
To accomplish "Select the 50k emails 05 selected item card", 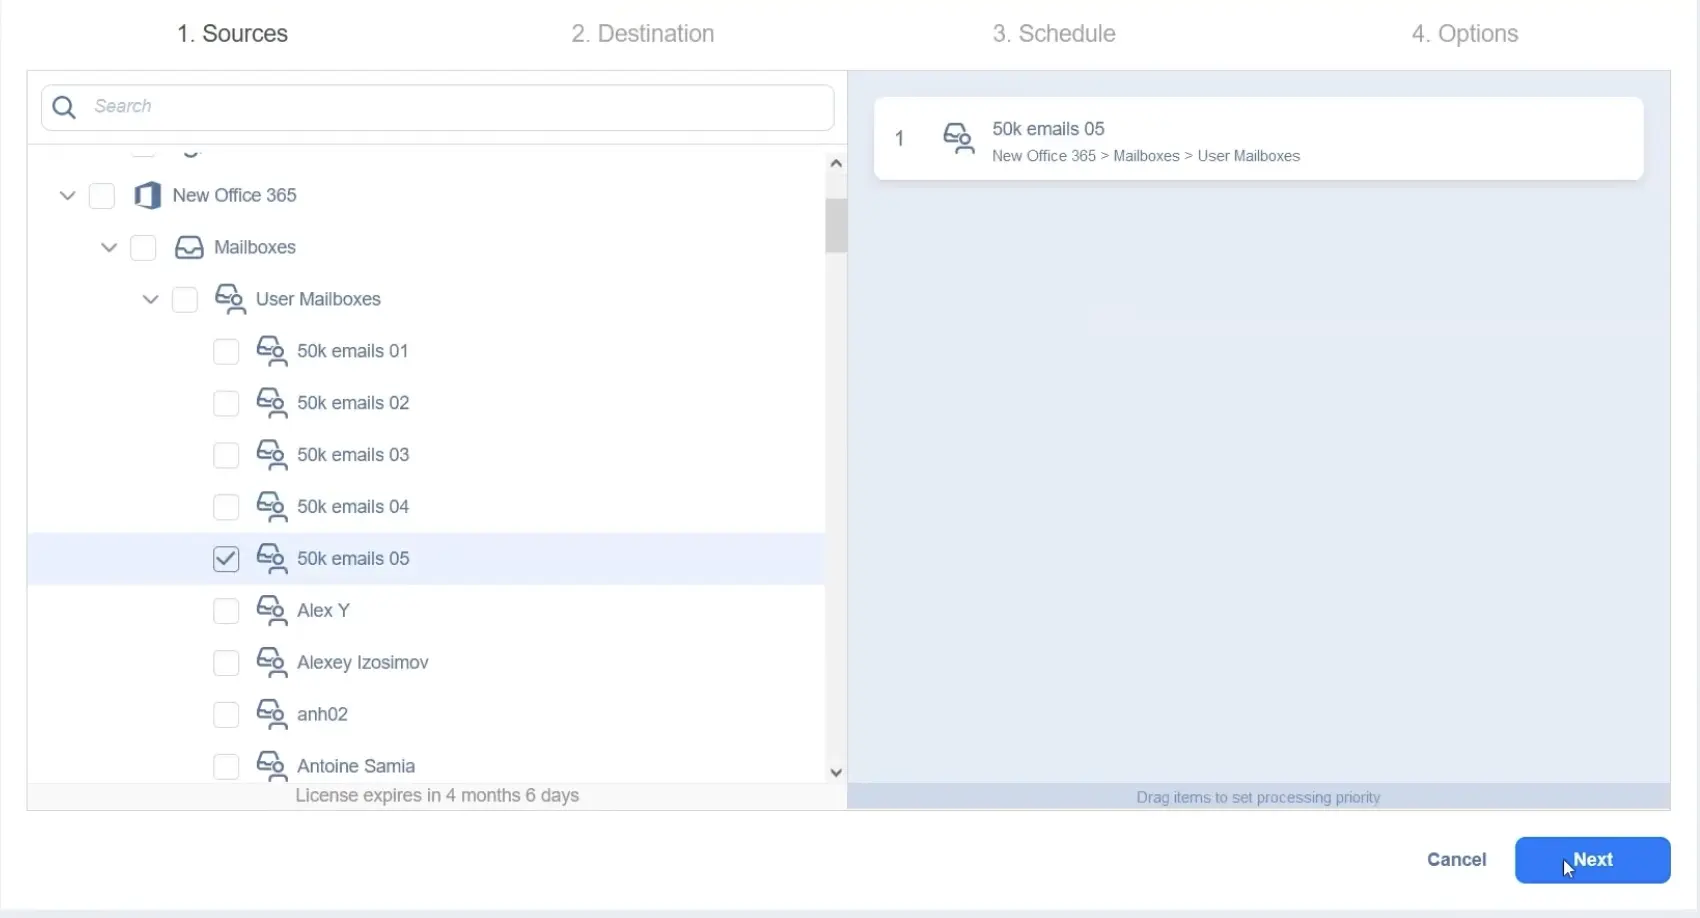I will [x=1258, y=139].
